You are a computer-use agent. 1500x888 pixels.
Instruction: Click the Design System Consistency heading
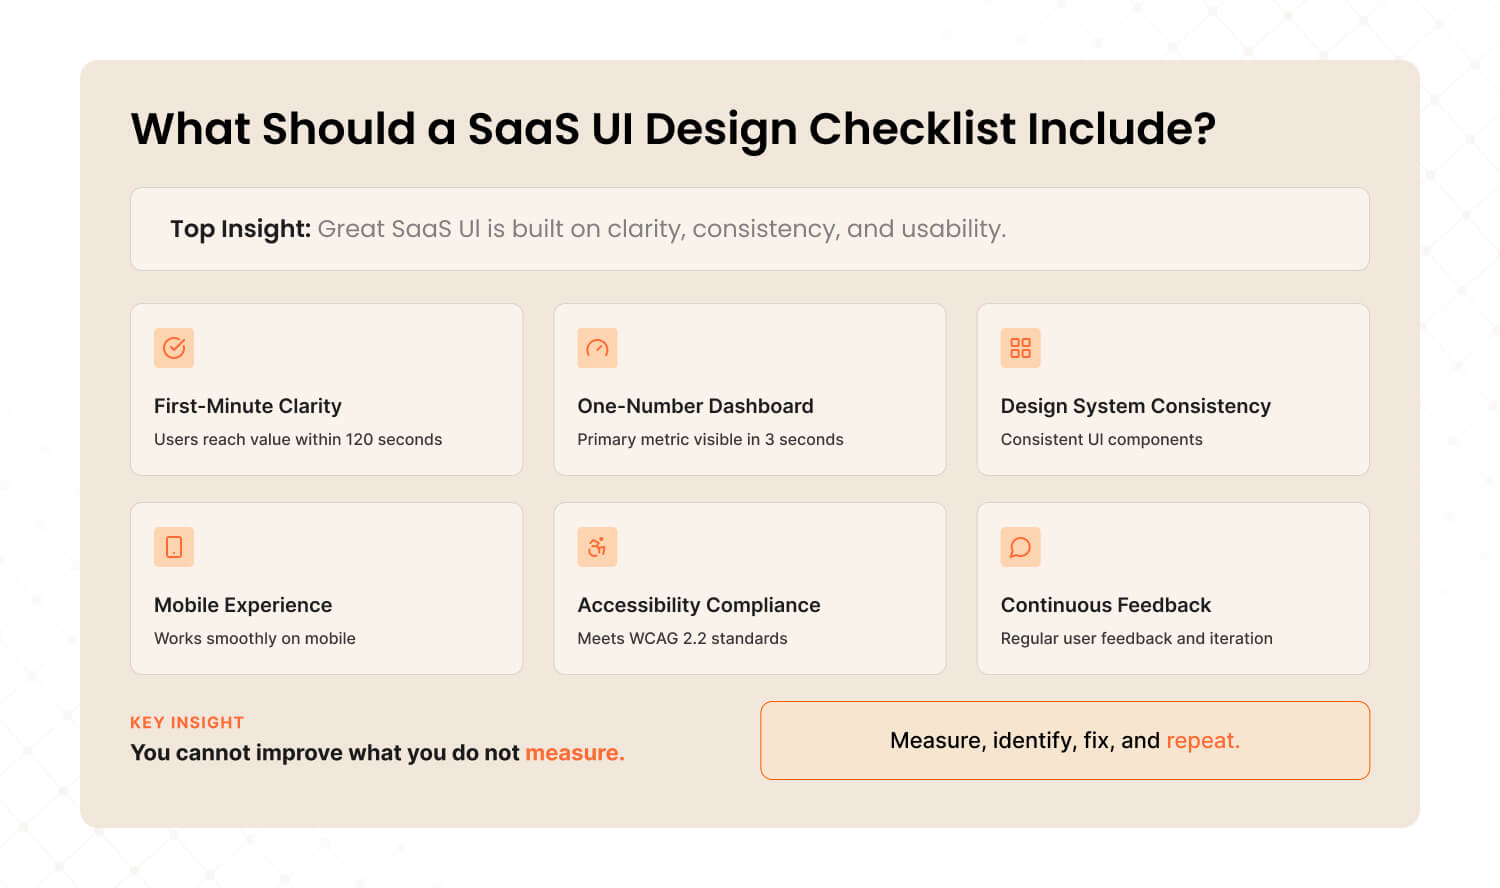[x=1135, y=406]
